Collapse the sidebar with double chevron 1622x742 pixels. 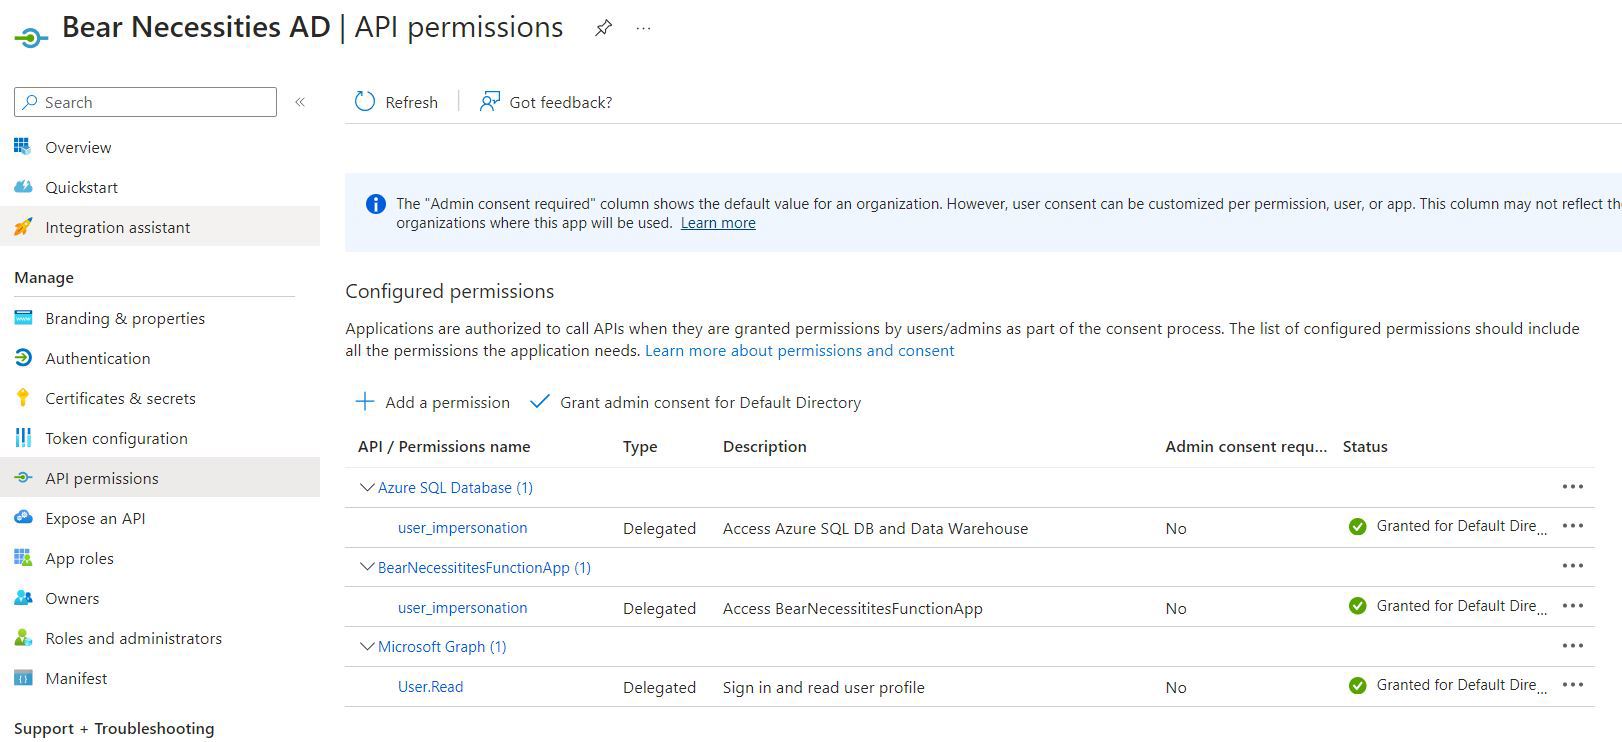click(x=300, y=102)
